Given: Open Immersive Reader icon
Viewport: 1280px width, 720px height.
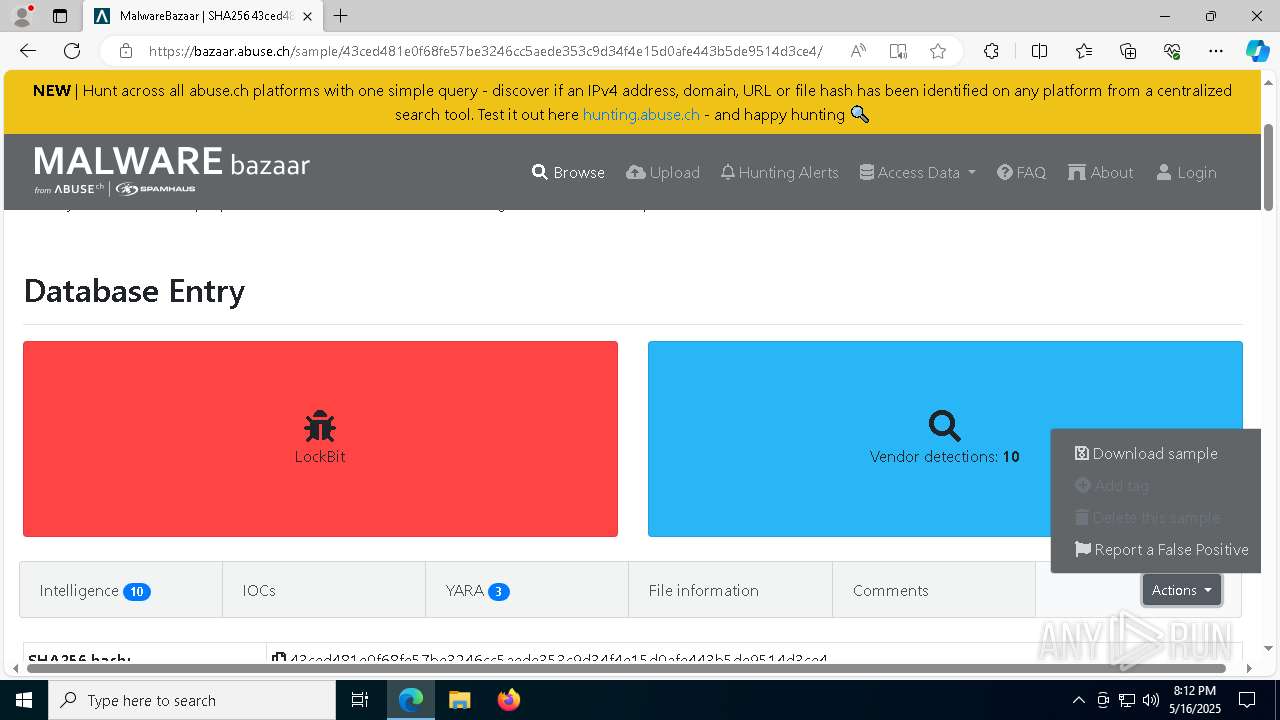Looking at the screenshot, I should (898, 51).
